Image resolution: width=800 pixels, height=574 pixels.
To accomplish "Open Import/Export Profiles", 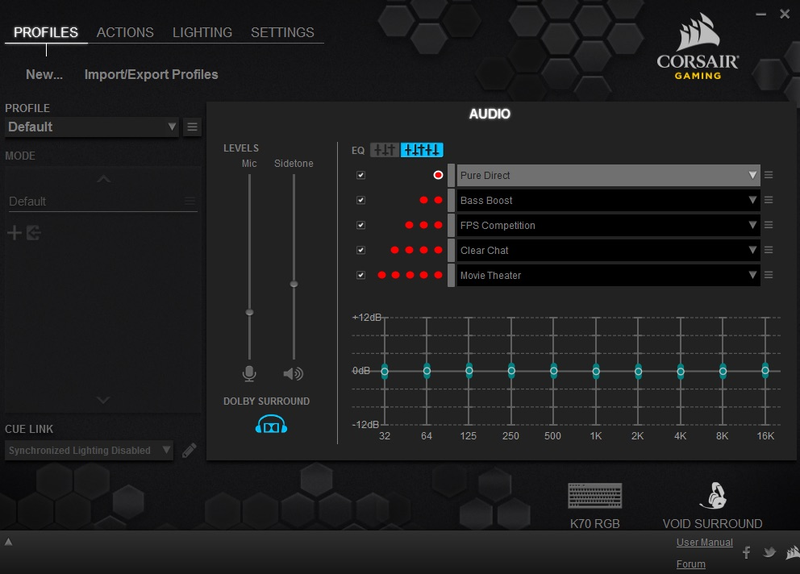I will pyautogui.click(x=151, y=74).
